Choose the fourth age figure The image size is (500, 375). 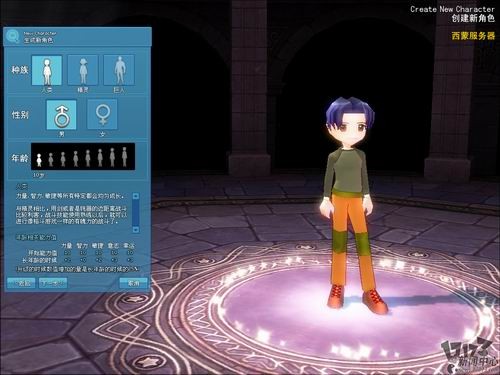click(76, 159)
